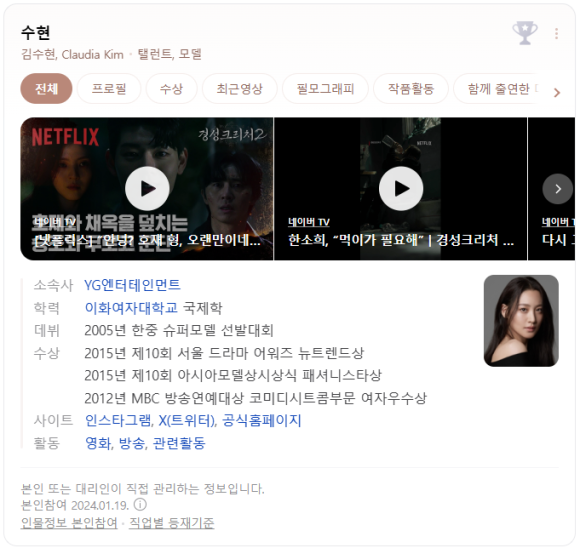Show next videos with the carousel arrow
Screen dimensions: 580x548
(x=558, y=189)
